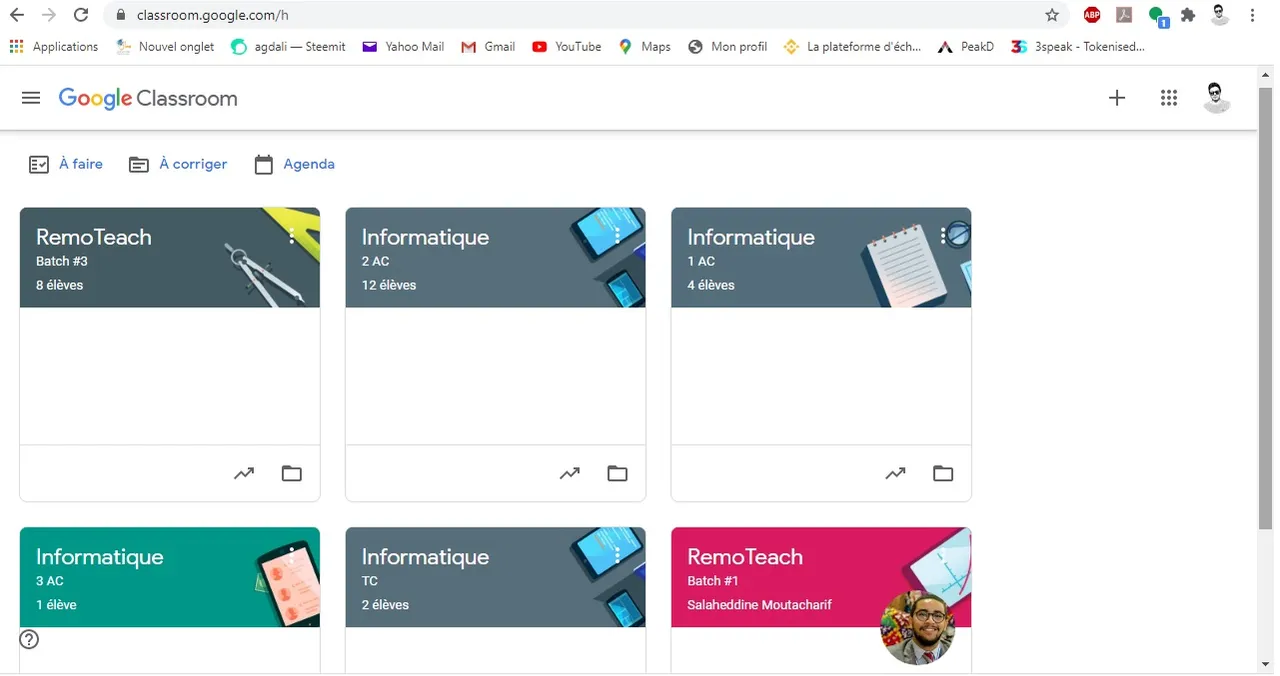Open RemoTeach Batch #3 class
Image resolution: width=1280 pixels, height=676 pixels.
94,237
